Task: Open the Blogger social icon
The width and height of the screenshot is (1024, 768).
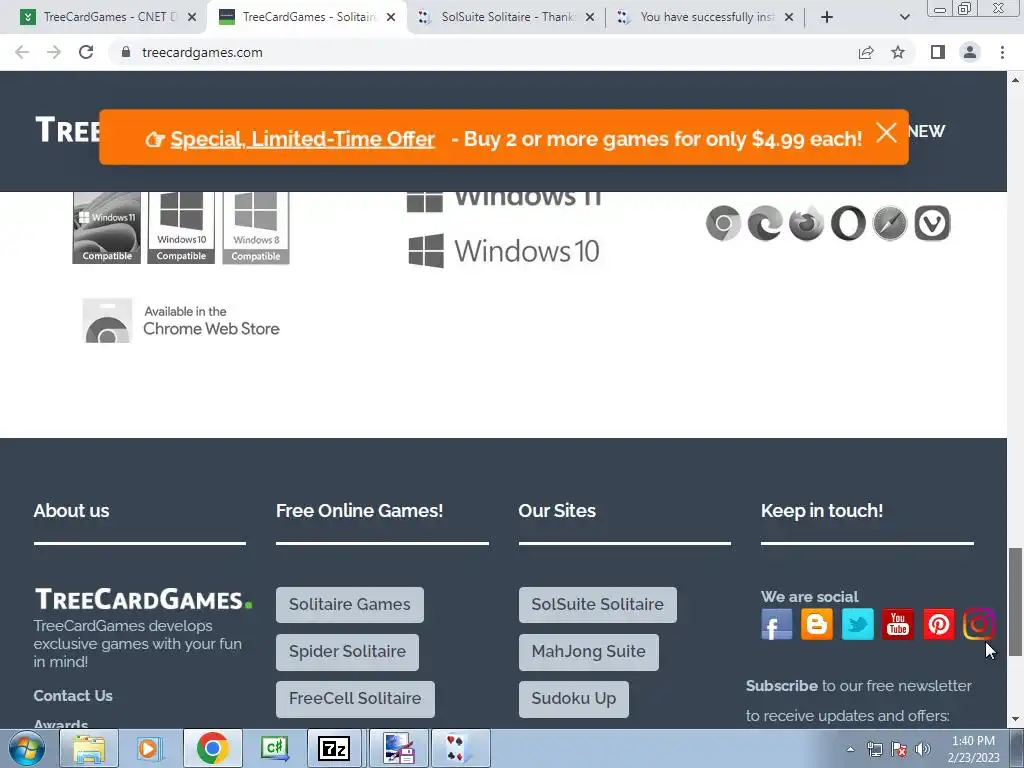Action: point(817,624)
